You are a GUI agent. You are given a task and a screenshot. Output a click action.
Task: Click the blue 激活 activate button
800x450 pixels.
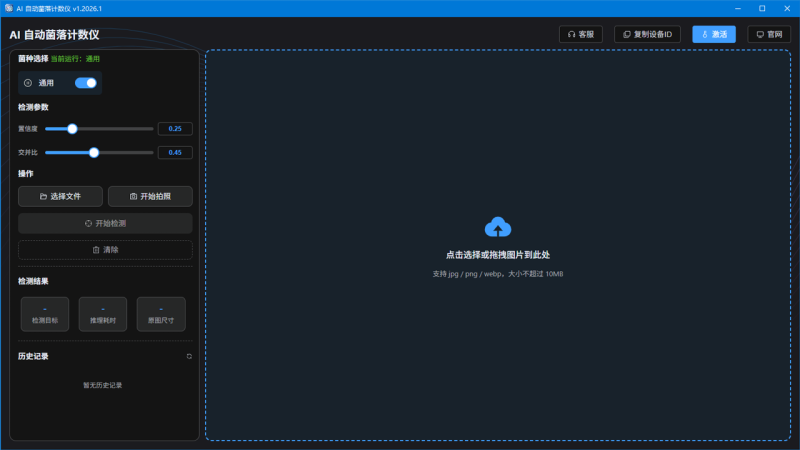click(x=714, y=34)
